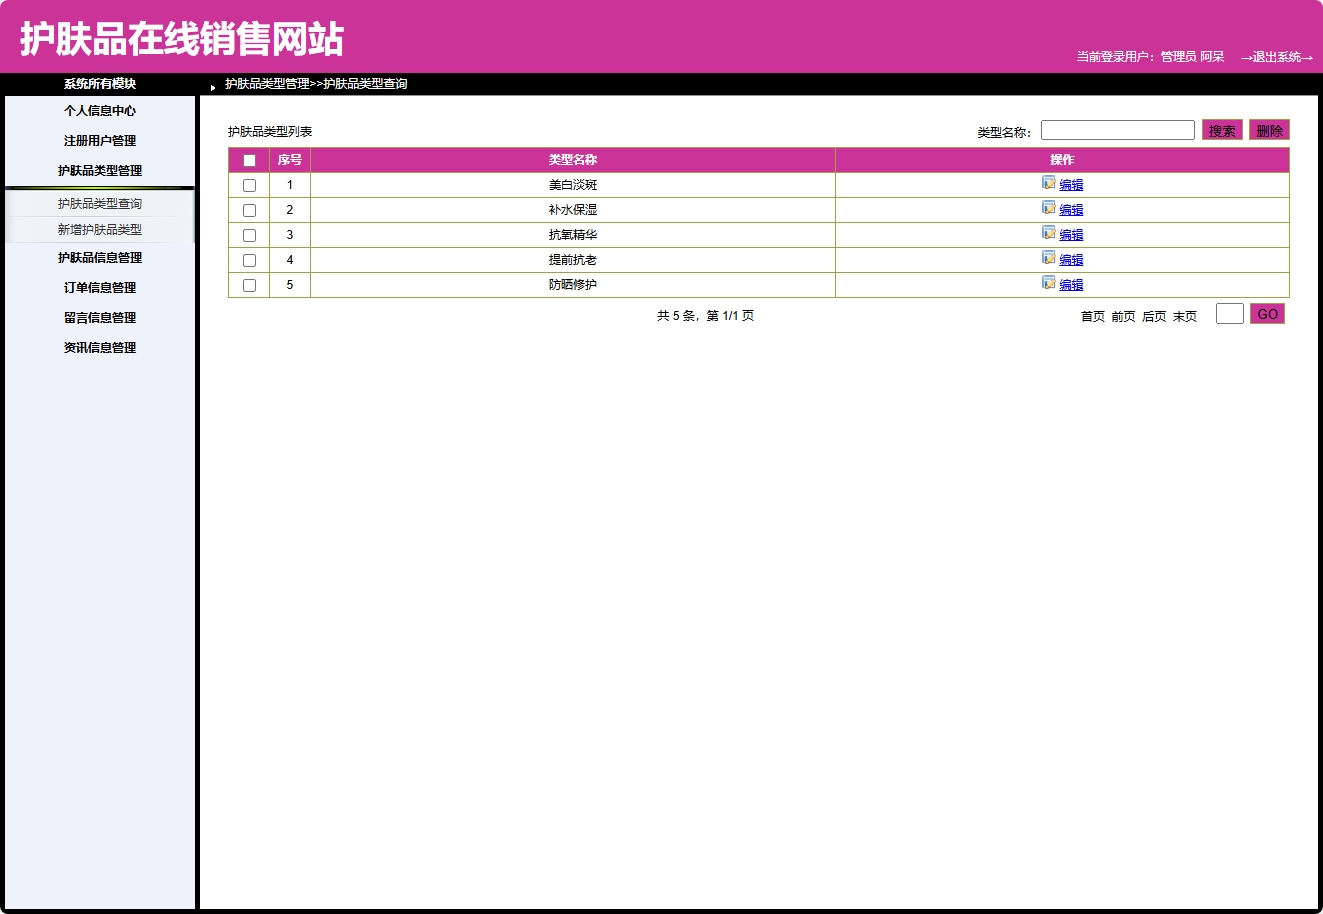Open the 编辑 link for 补水保湿
The width and height of the screenshot is (1323, 914).
pos(1071,209)
